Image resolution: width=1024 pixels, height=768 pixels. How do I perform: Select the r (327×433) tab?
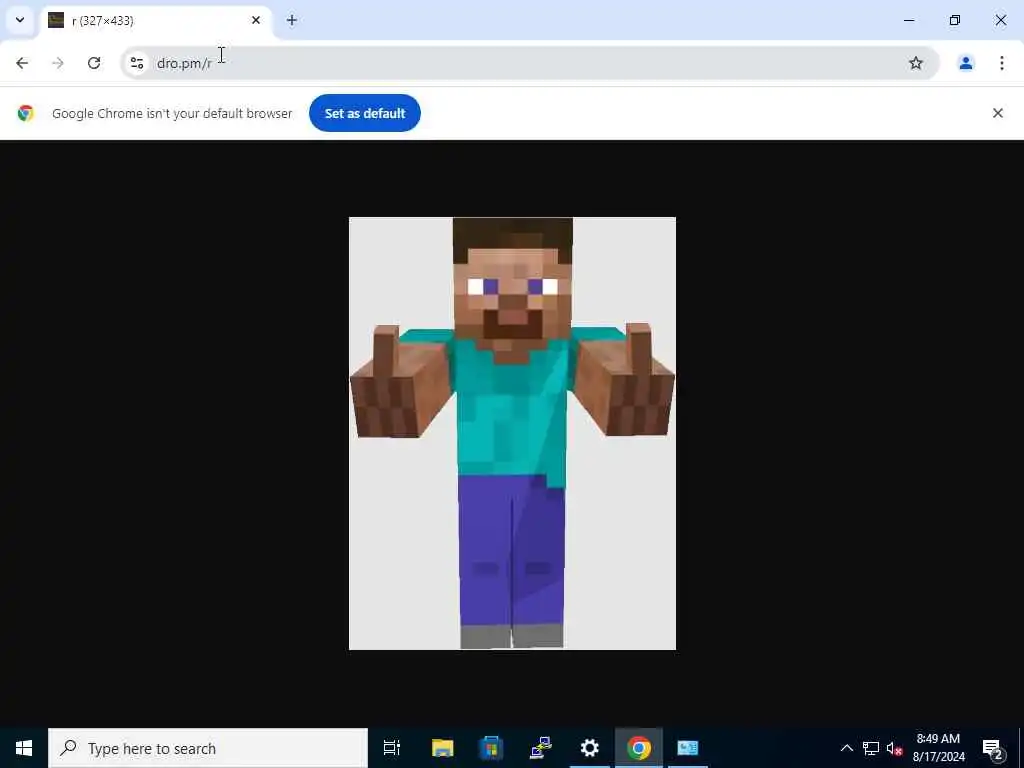[157, 20]
